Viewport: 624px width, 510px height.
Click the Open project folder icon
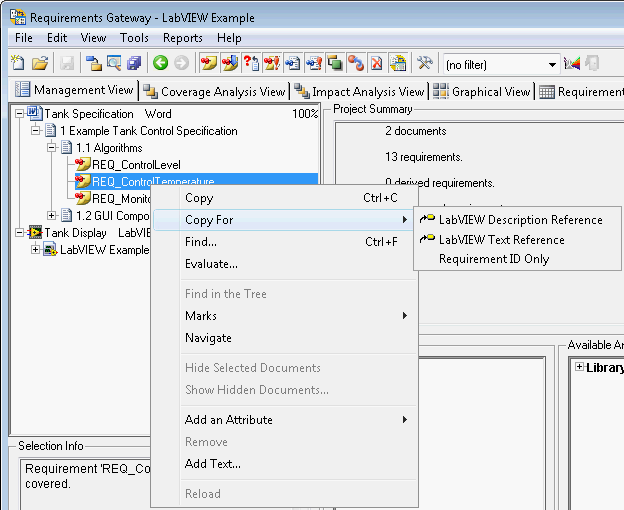40,63
